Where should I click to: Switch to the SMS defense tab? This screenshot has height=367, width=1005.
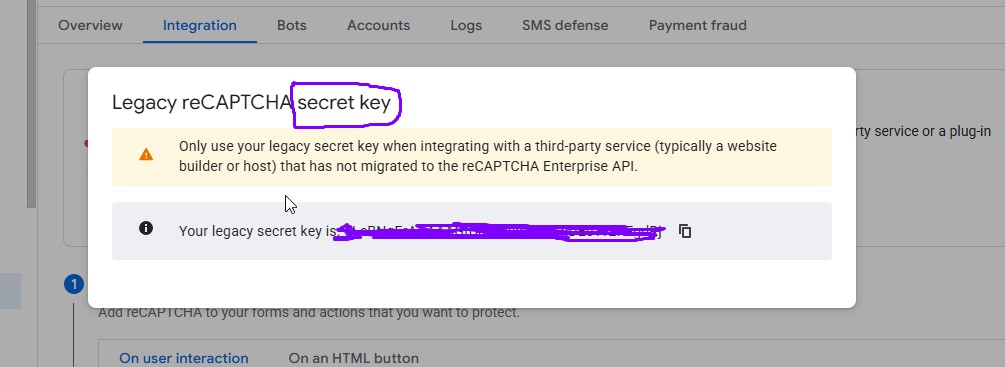(565, 26)
